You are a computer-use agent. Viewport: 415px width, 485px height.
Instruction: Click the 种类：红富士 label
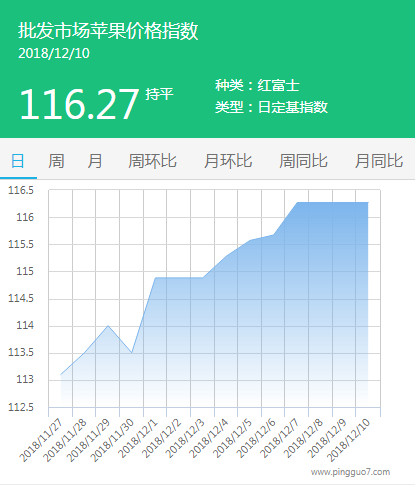(x=257, y=85)
